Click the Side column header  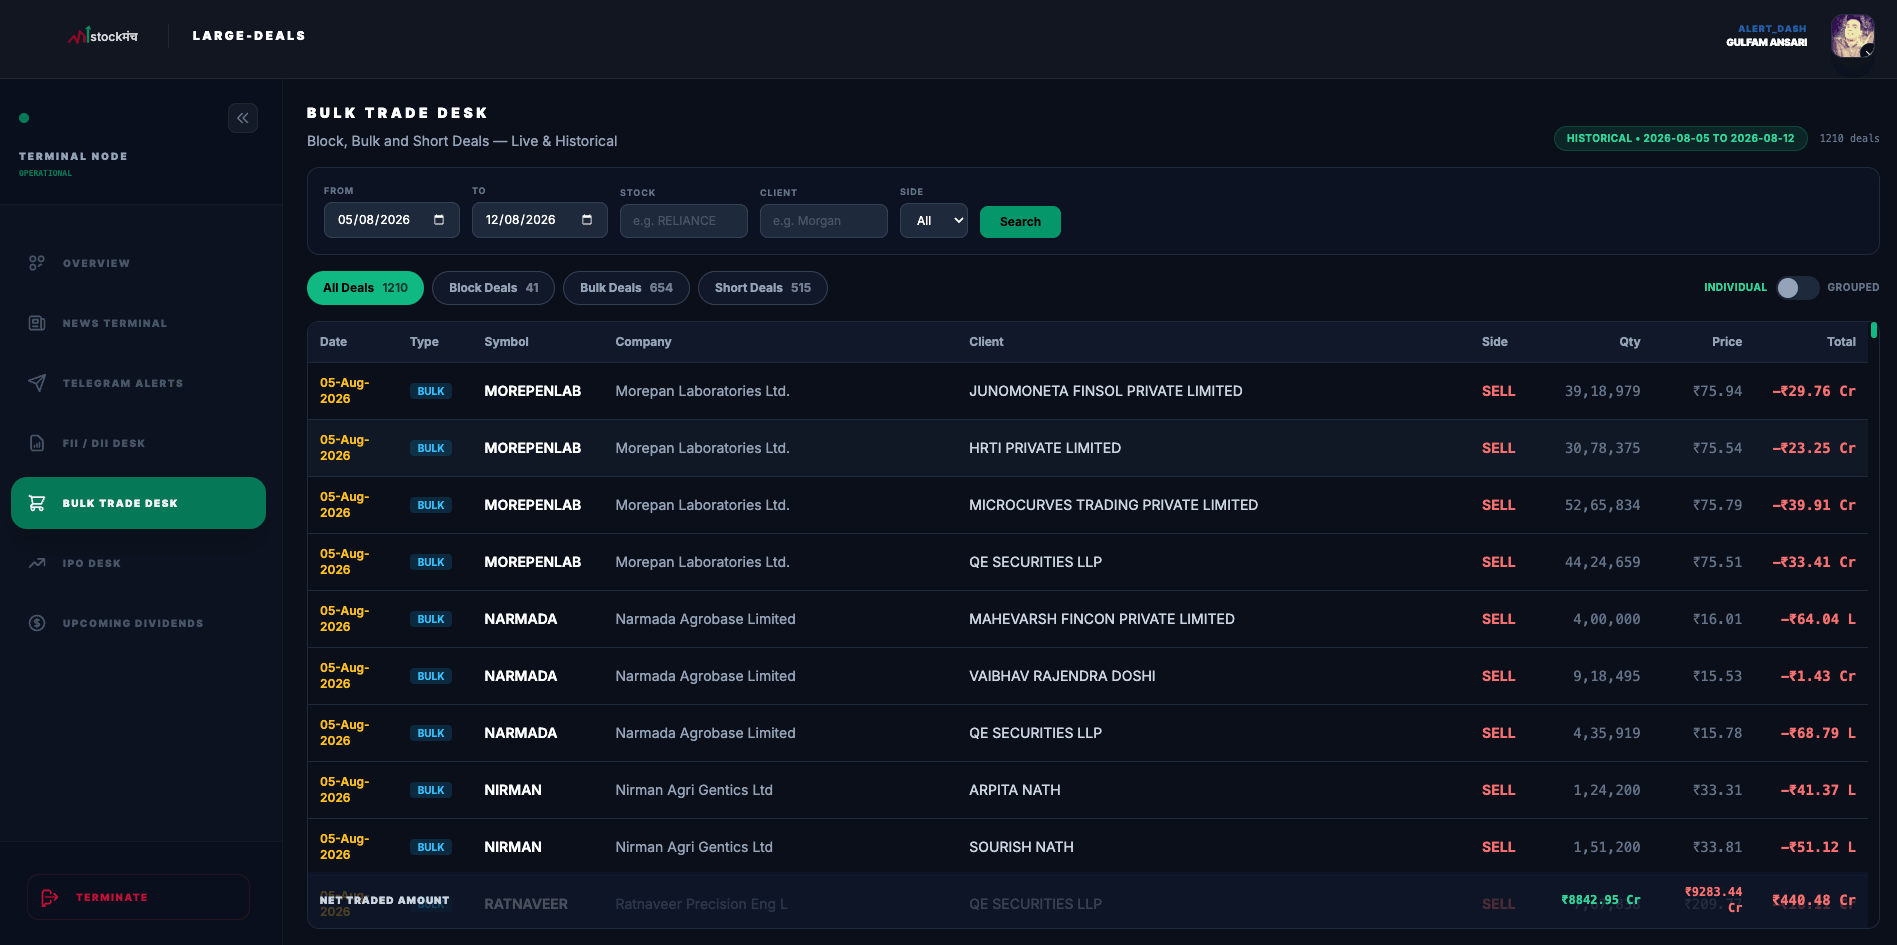(1495, 342)
